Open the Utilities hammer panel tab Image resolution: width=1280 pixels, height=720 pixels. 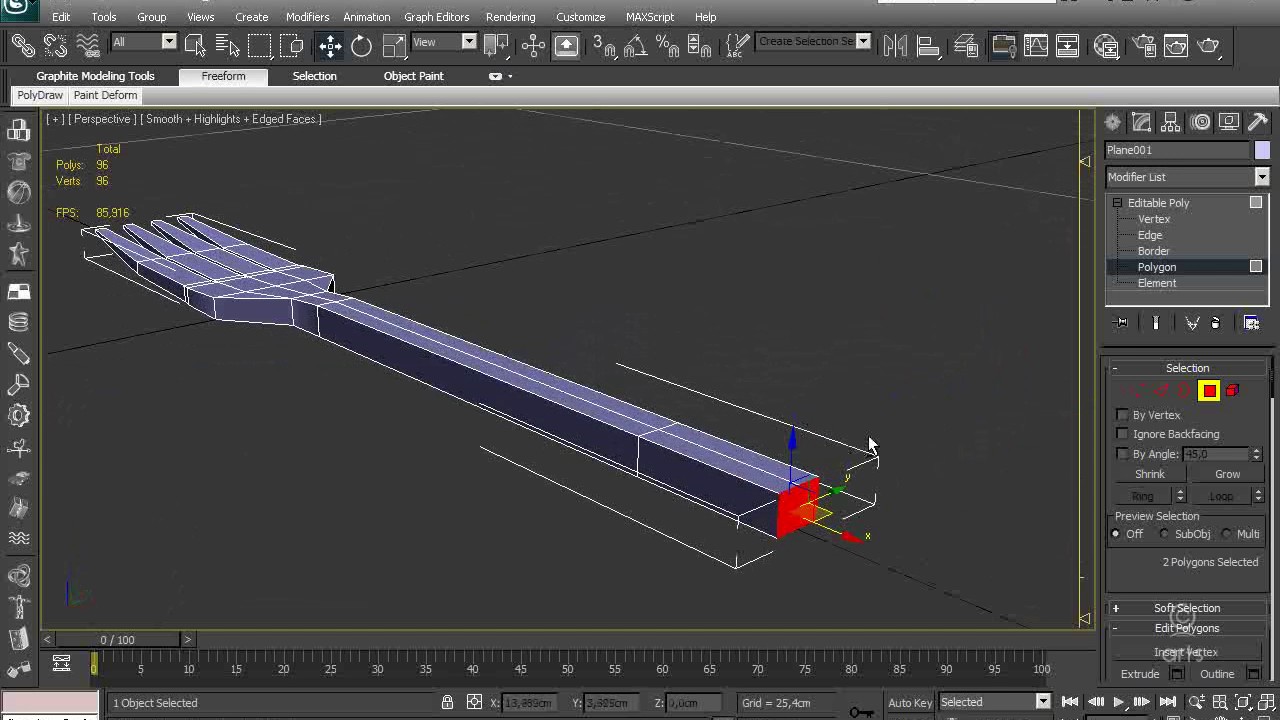[x=1258, y=122]
